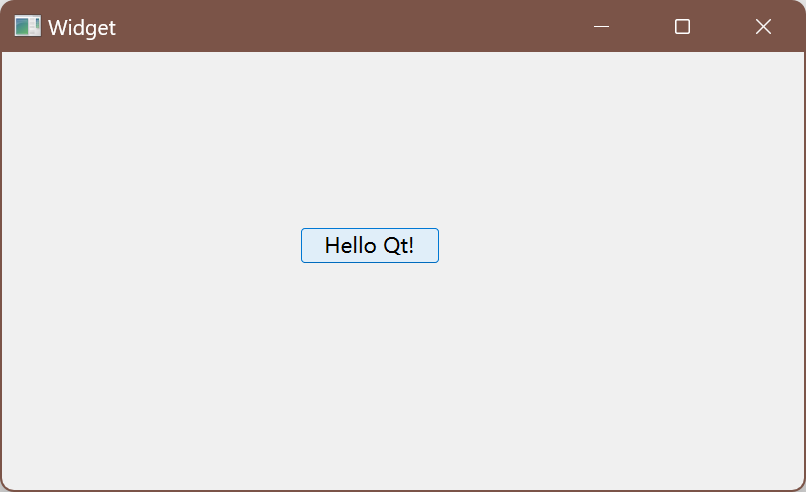Click the small window icon in title bar
Screen dimensions: 806x492
28,26
